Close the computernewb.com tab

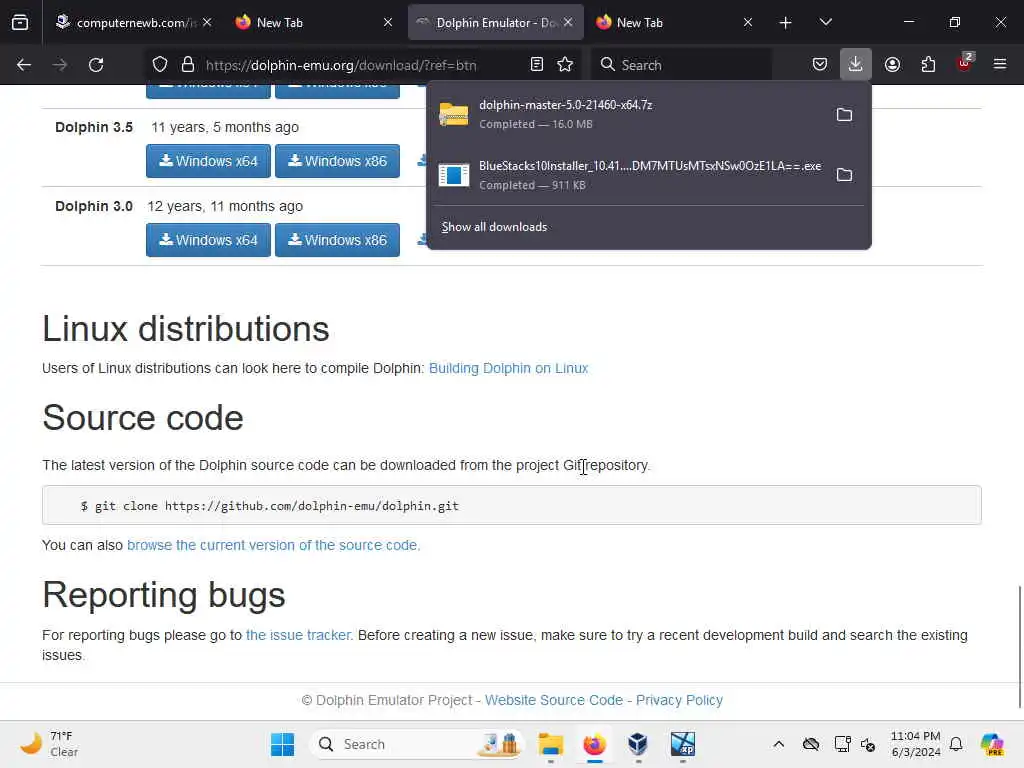click(207, 22)
